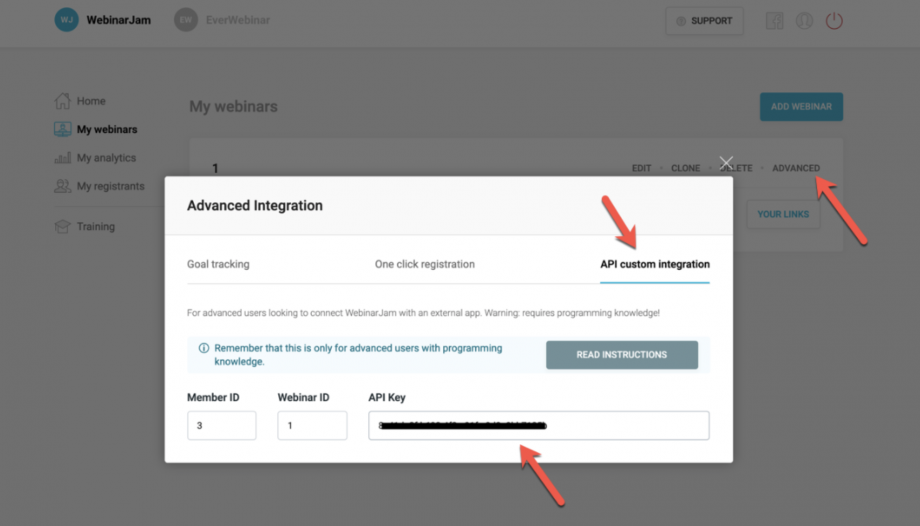The image size is (920, 526).
Task: Switch to the Goal tracking tab
Action: point(218,264)
